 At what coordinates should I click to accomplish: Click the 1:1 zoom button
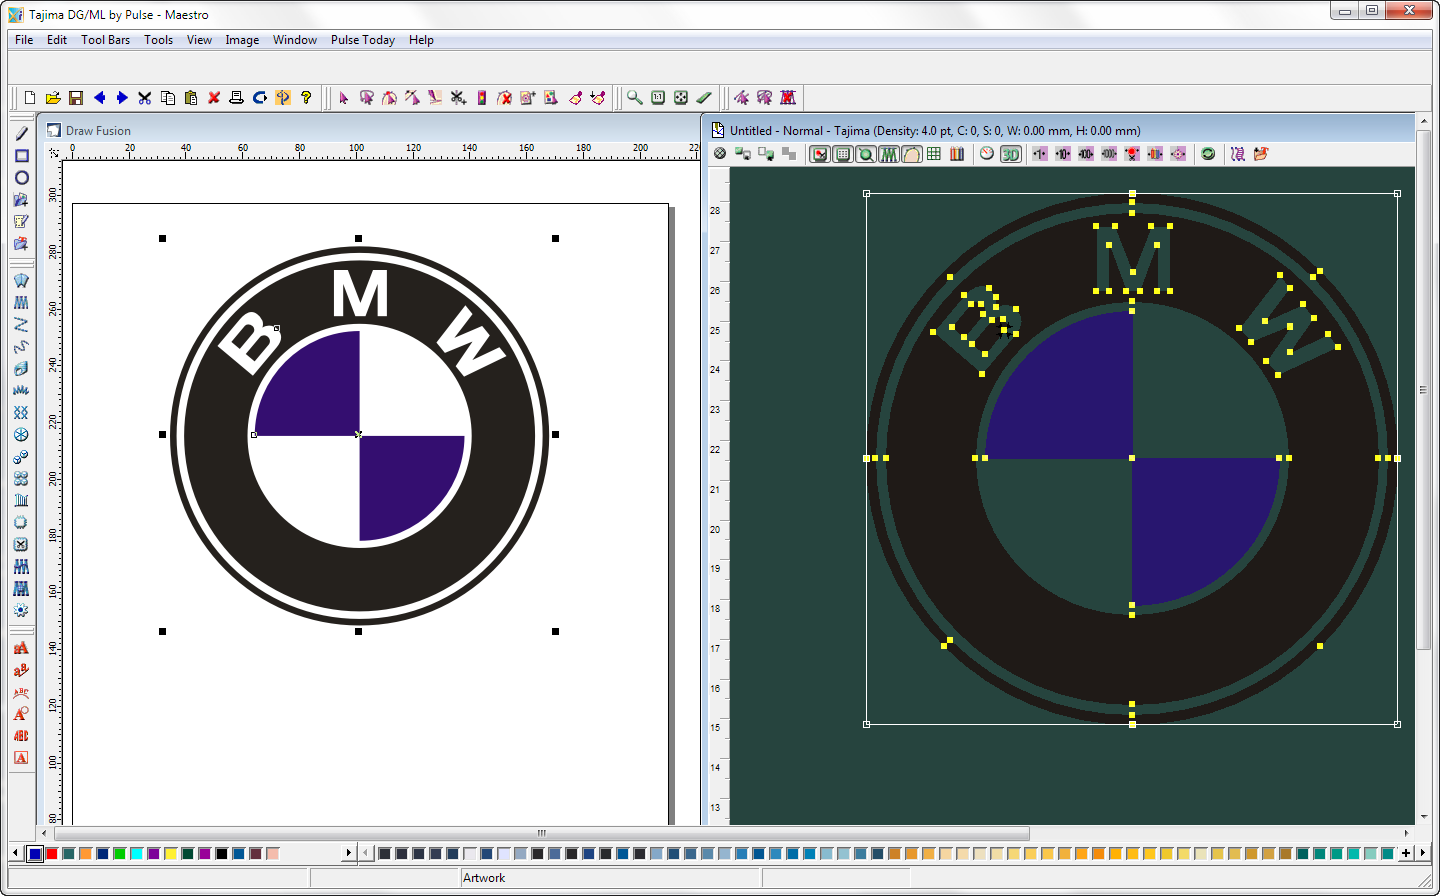pos(658,98)
